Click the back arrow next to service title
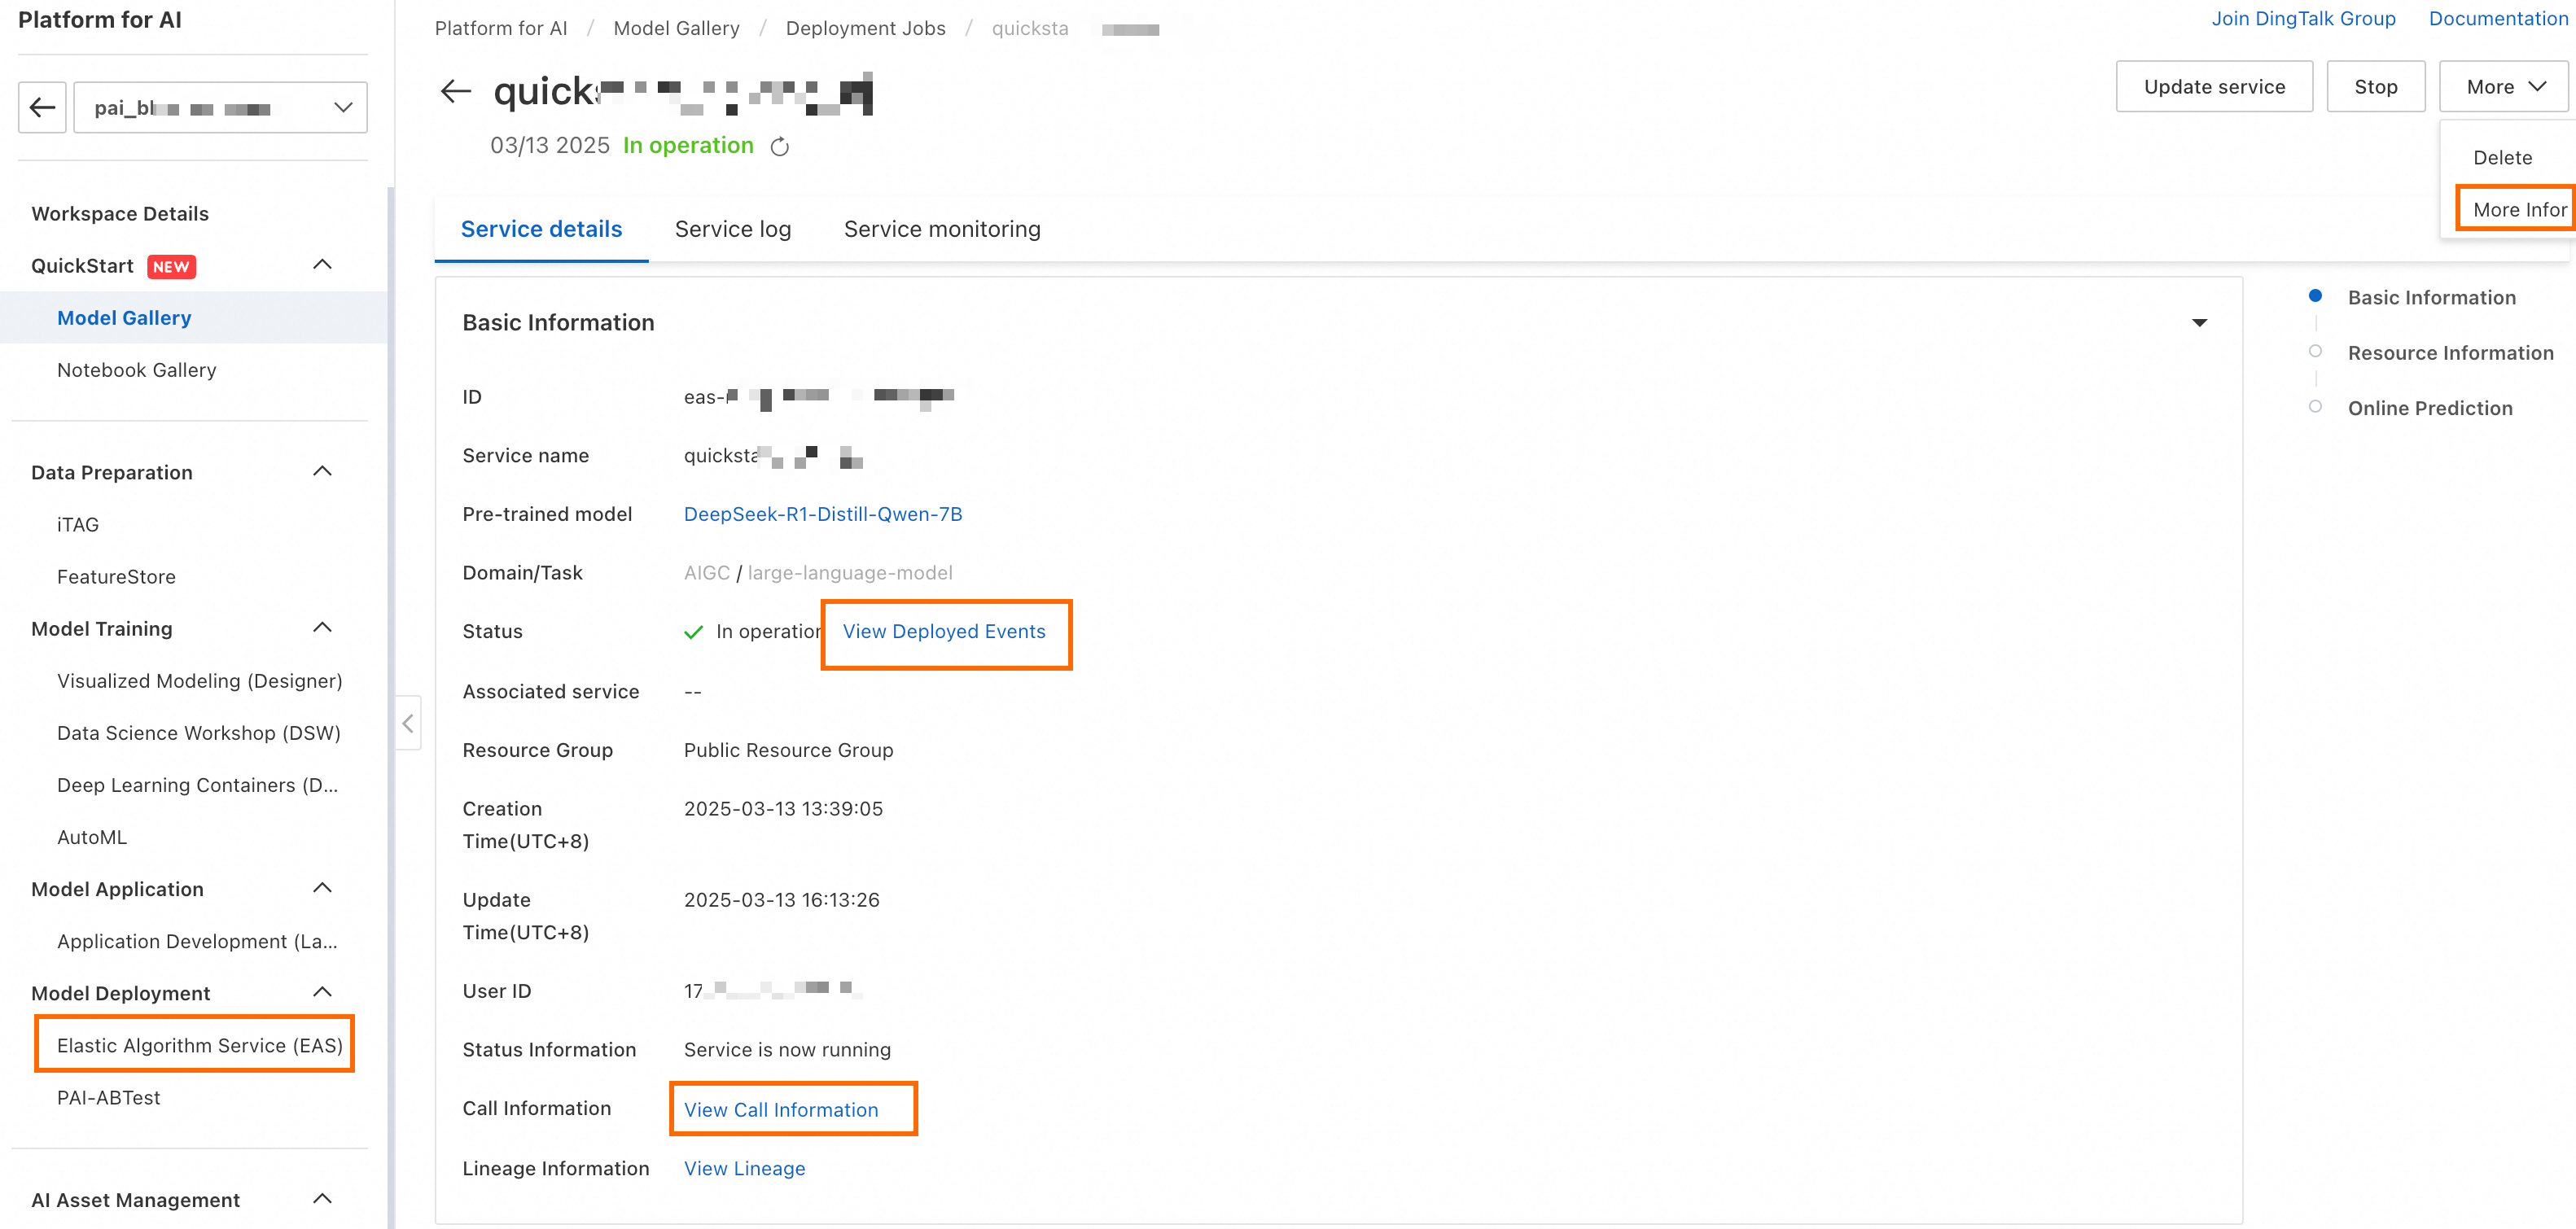The height and width of the screenshot is (1229, 2576). [456, 91]
